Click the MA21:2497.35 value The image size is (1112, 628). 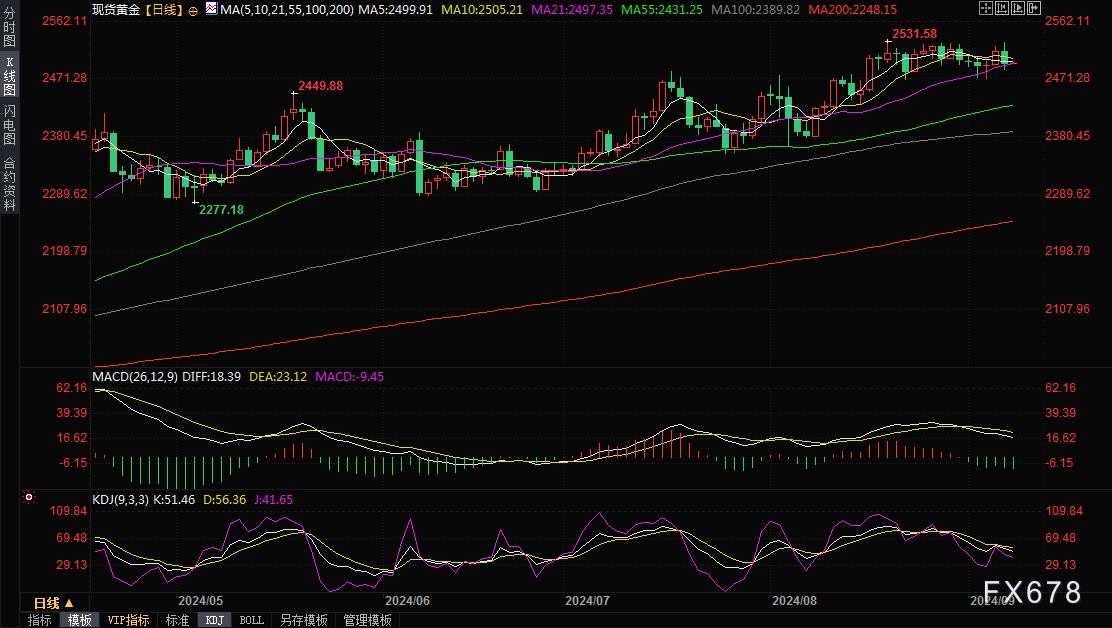572,10
